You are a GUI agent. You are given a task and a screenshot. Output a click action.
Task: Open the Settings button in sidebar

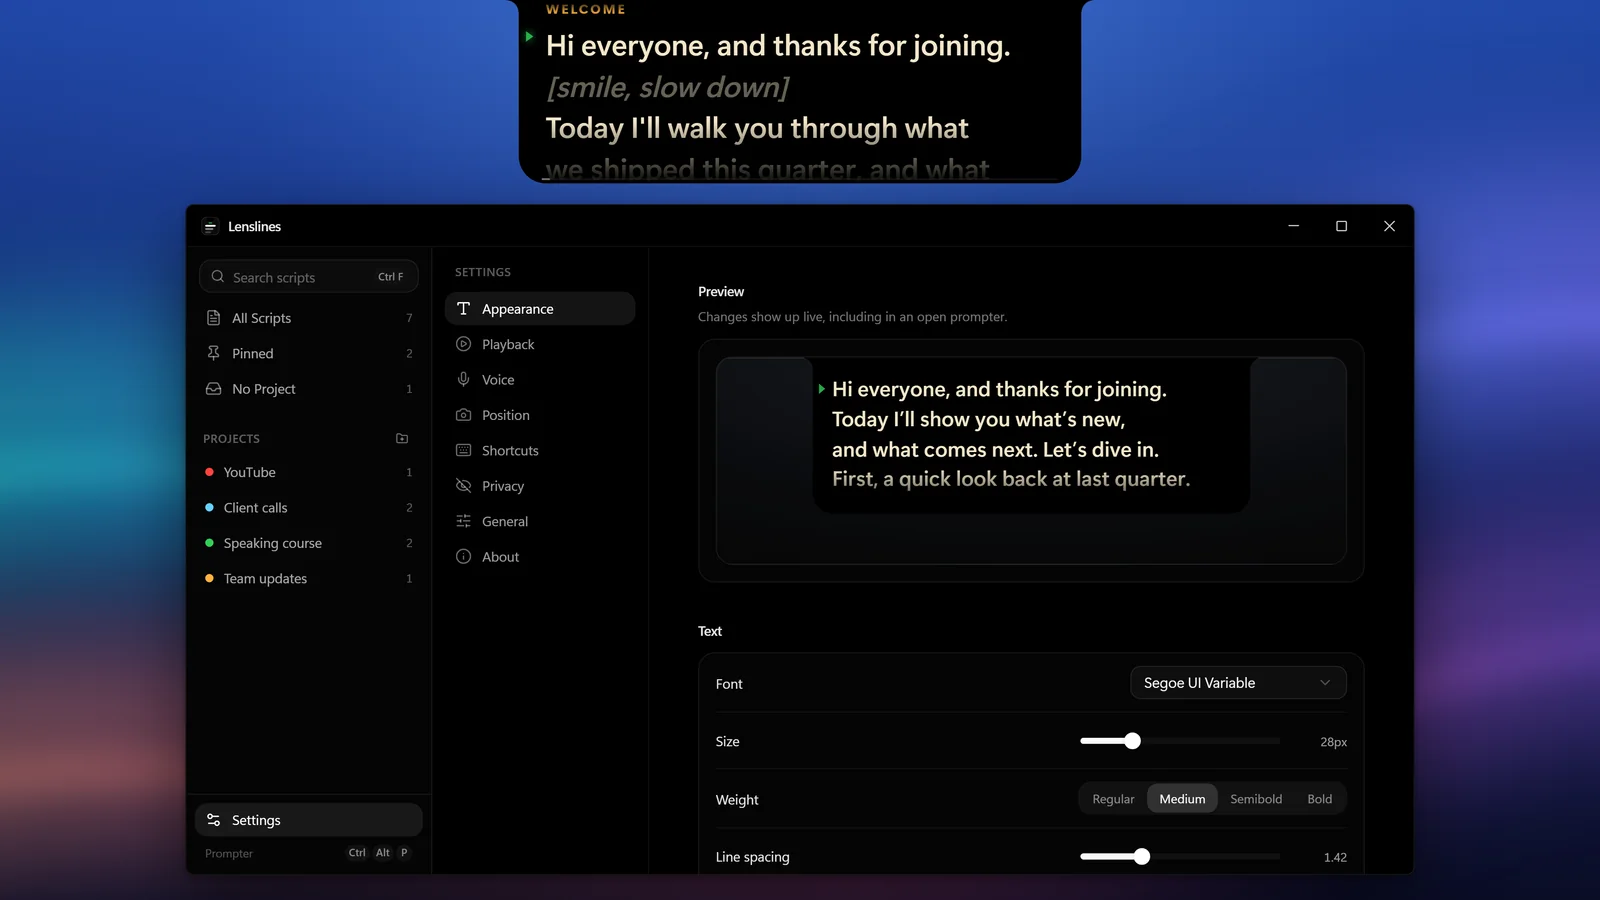tap(309, 820)
